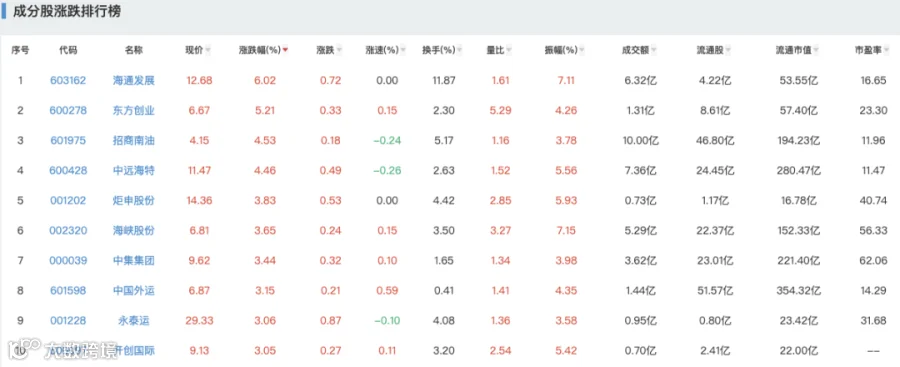Sort by 涨跌幅(%) red arrow icon

tap(285, 51)
